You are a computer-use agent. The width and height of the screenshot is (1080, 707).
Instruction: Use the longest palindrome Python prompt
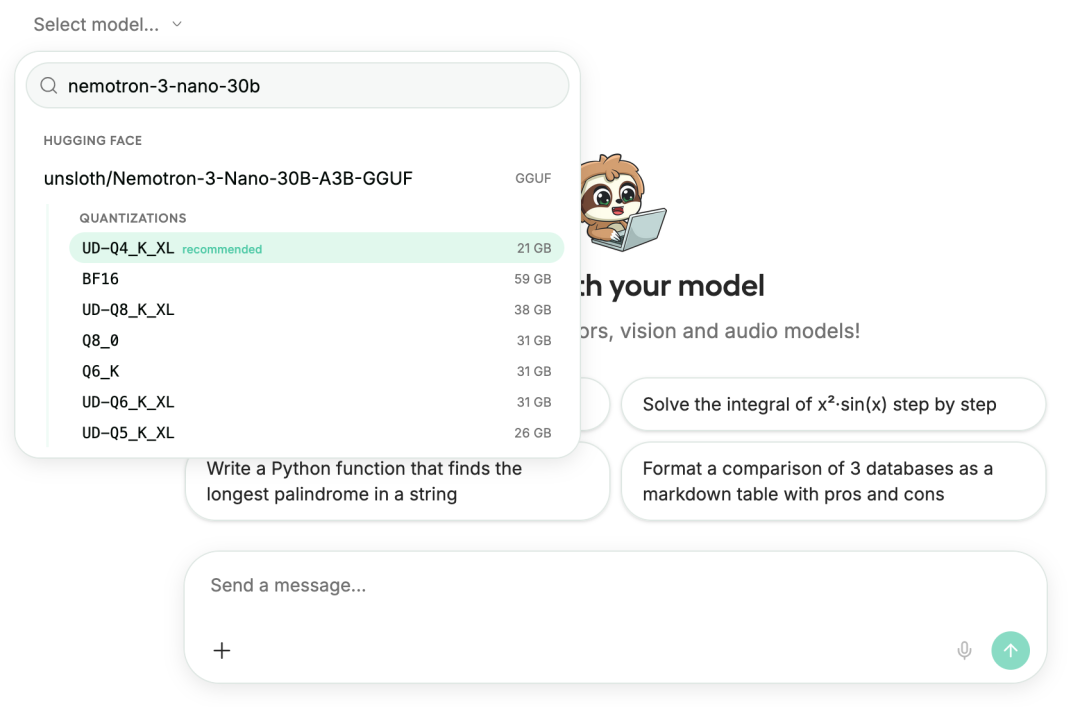(x=397, y=481)
